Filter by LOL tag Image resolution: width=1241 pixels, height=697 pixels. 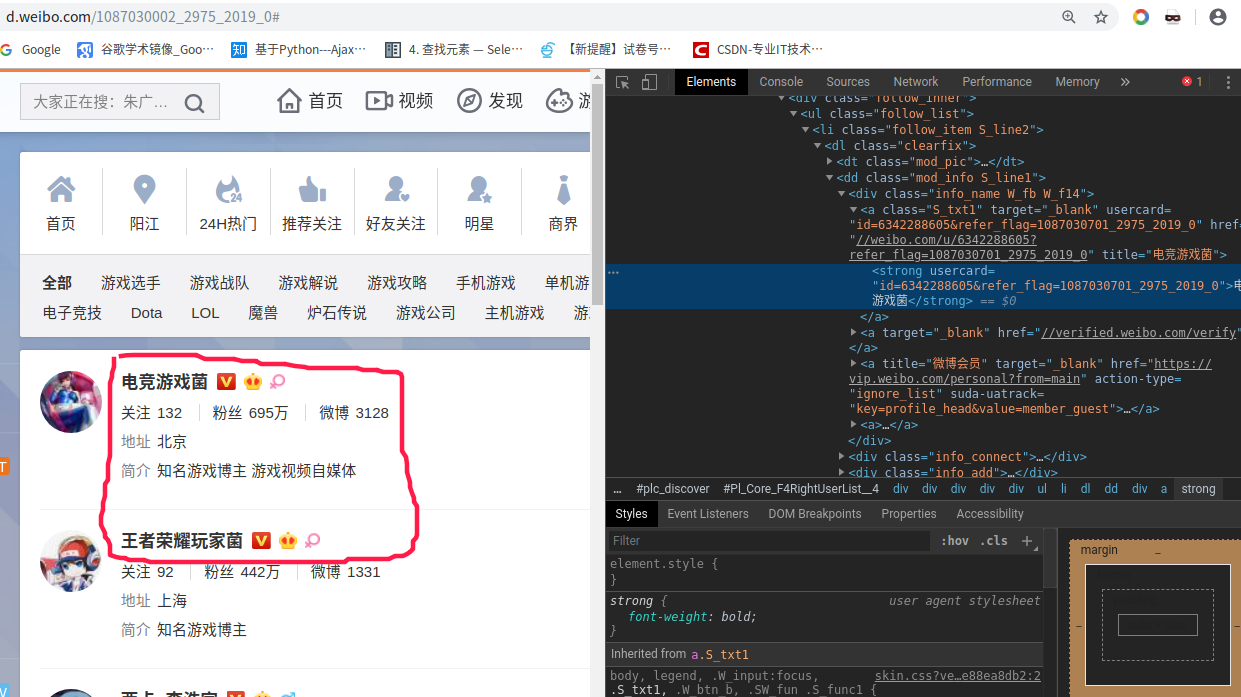tap(205, 313)
